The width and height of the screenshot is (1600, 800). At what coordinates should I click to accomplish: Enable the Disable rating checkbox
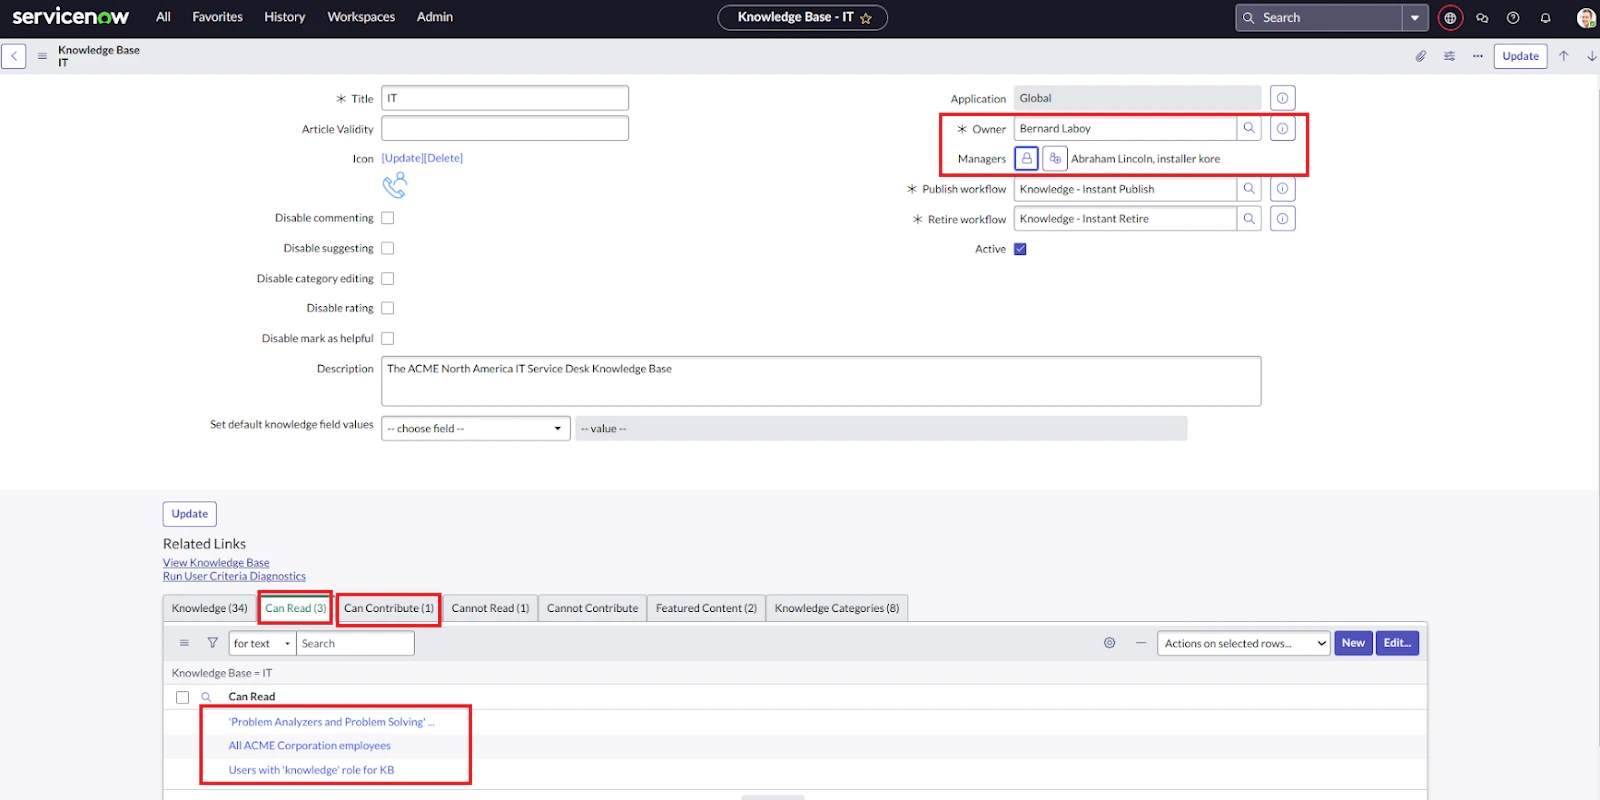point(388,308)
